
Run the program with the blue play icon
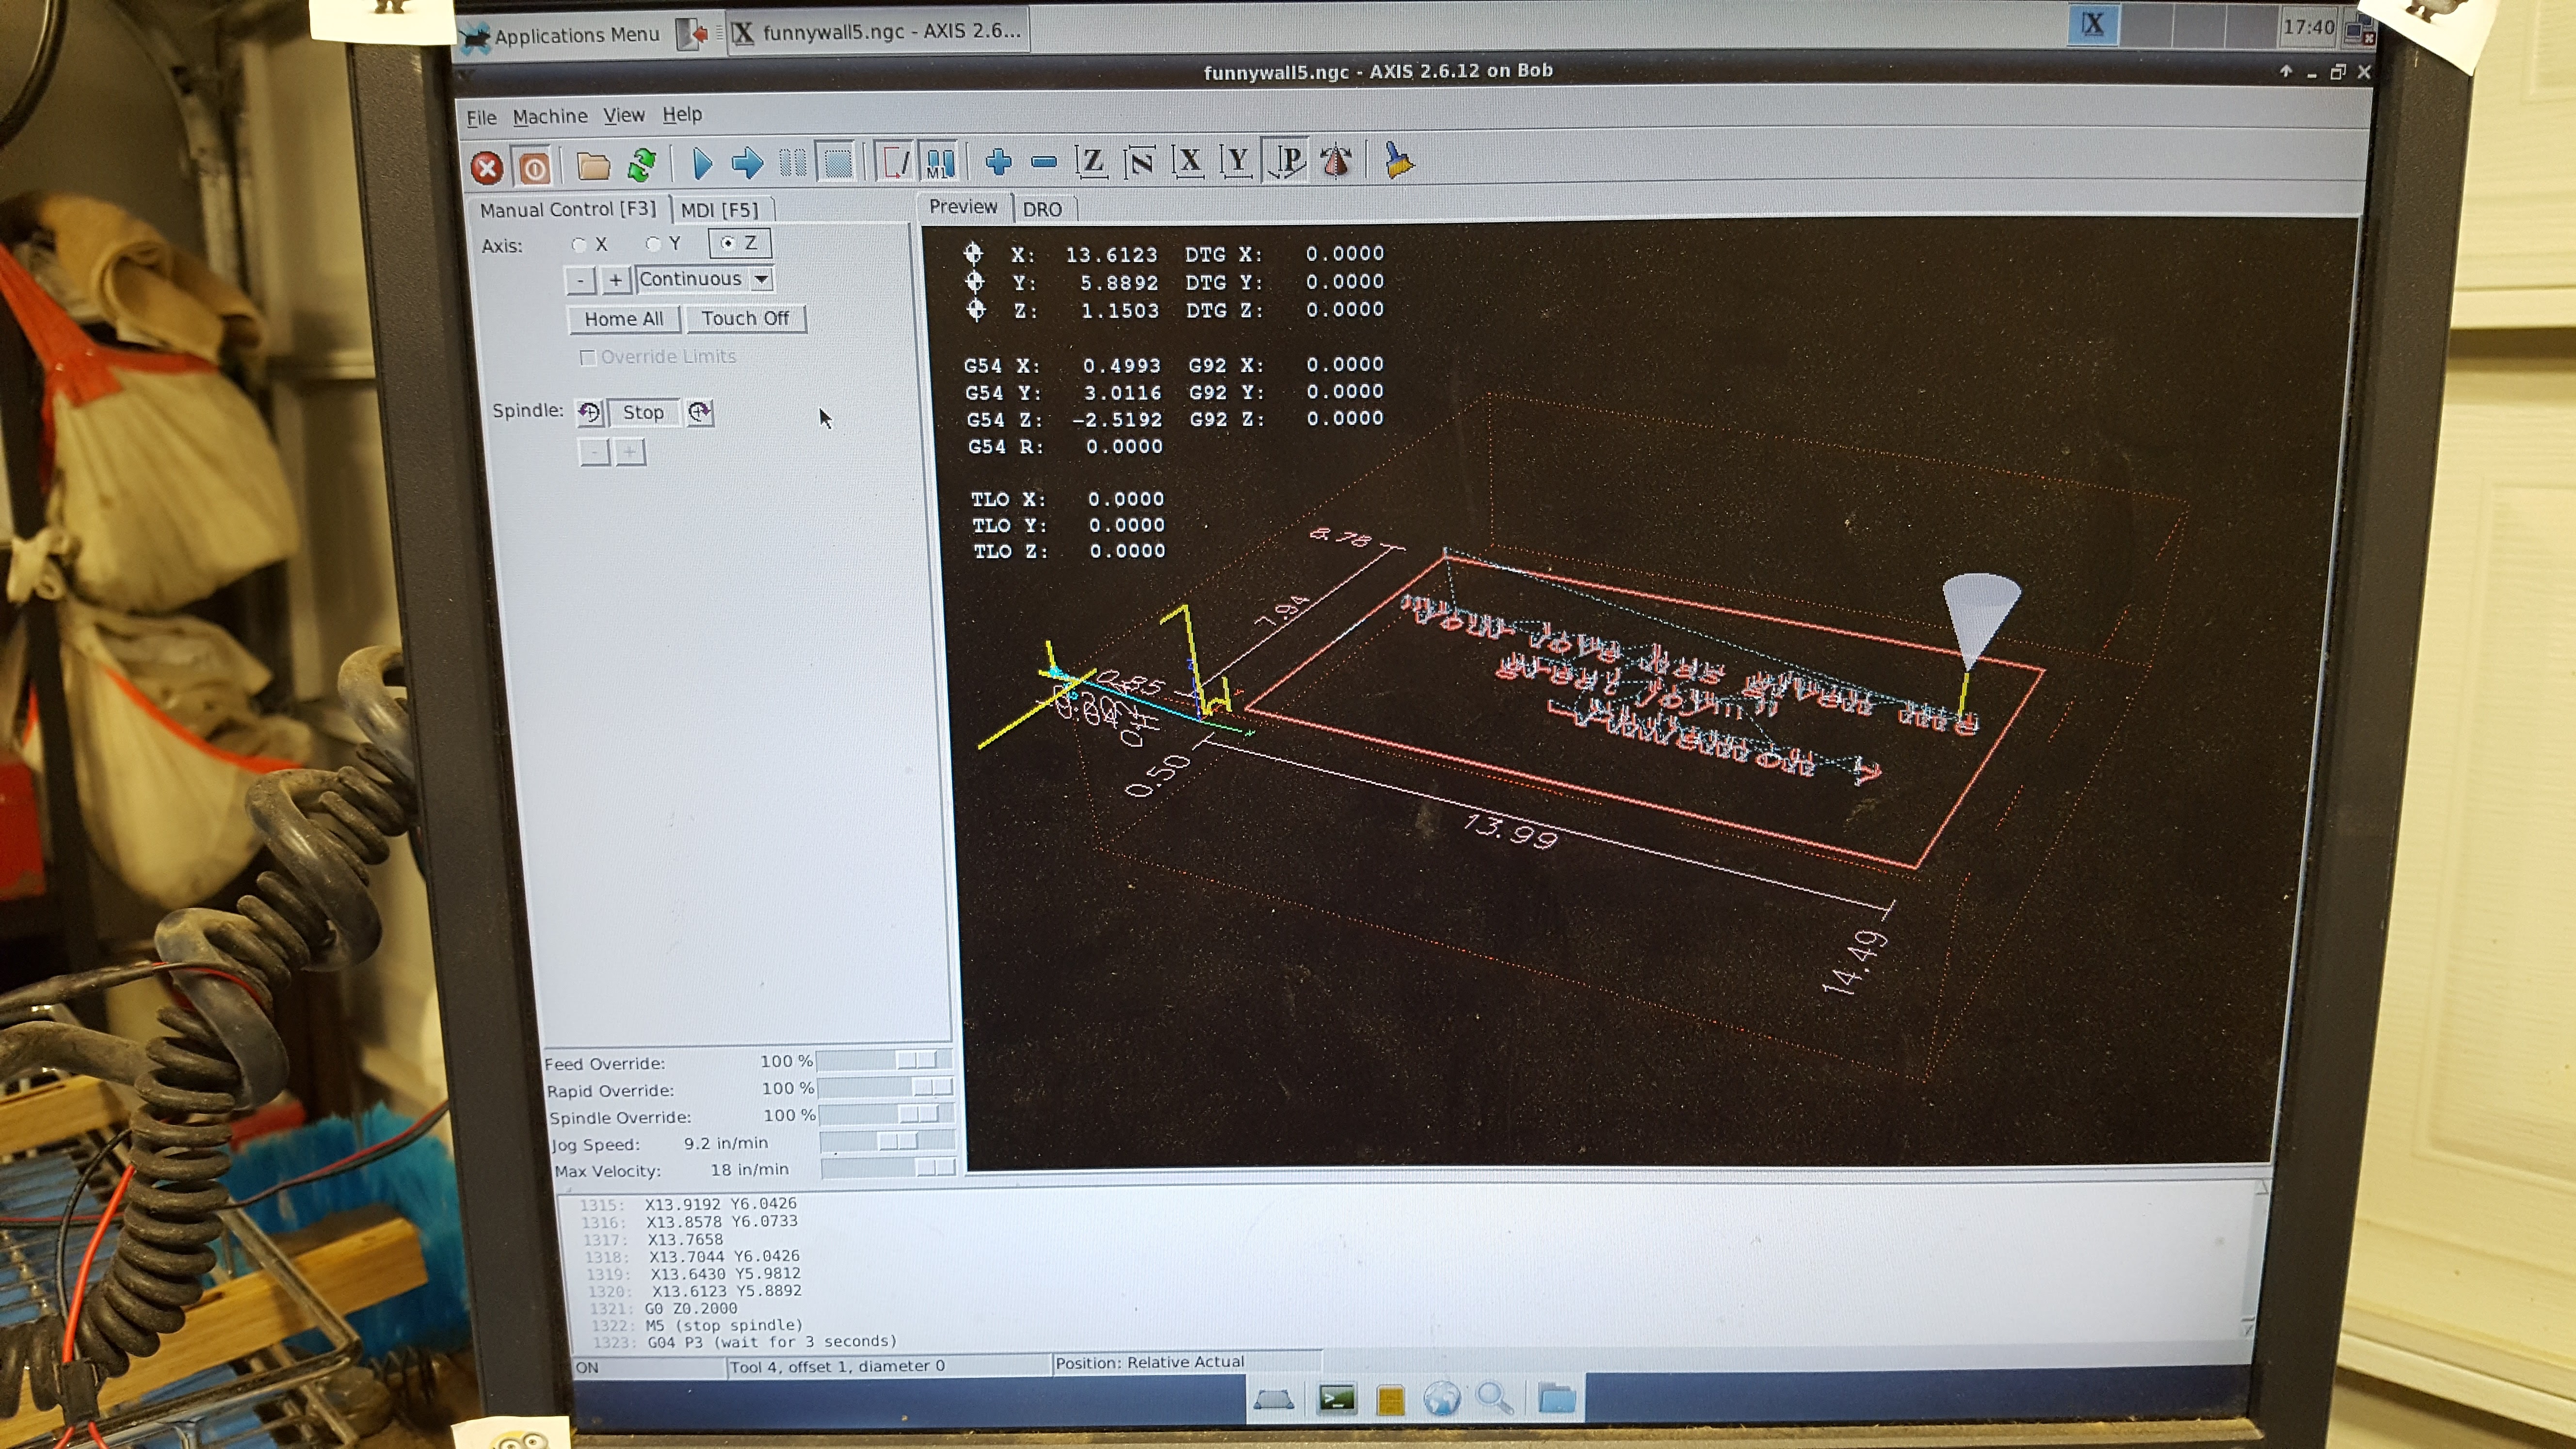click(702, 163)
